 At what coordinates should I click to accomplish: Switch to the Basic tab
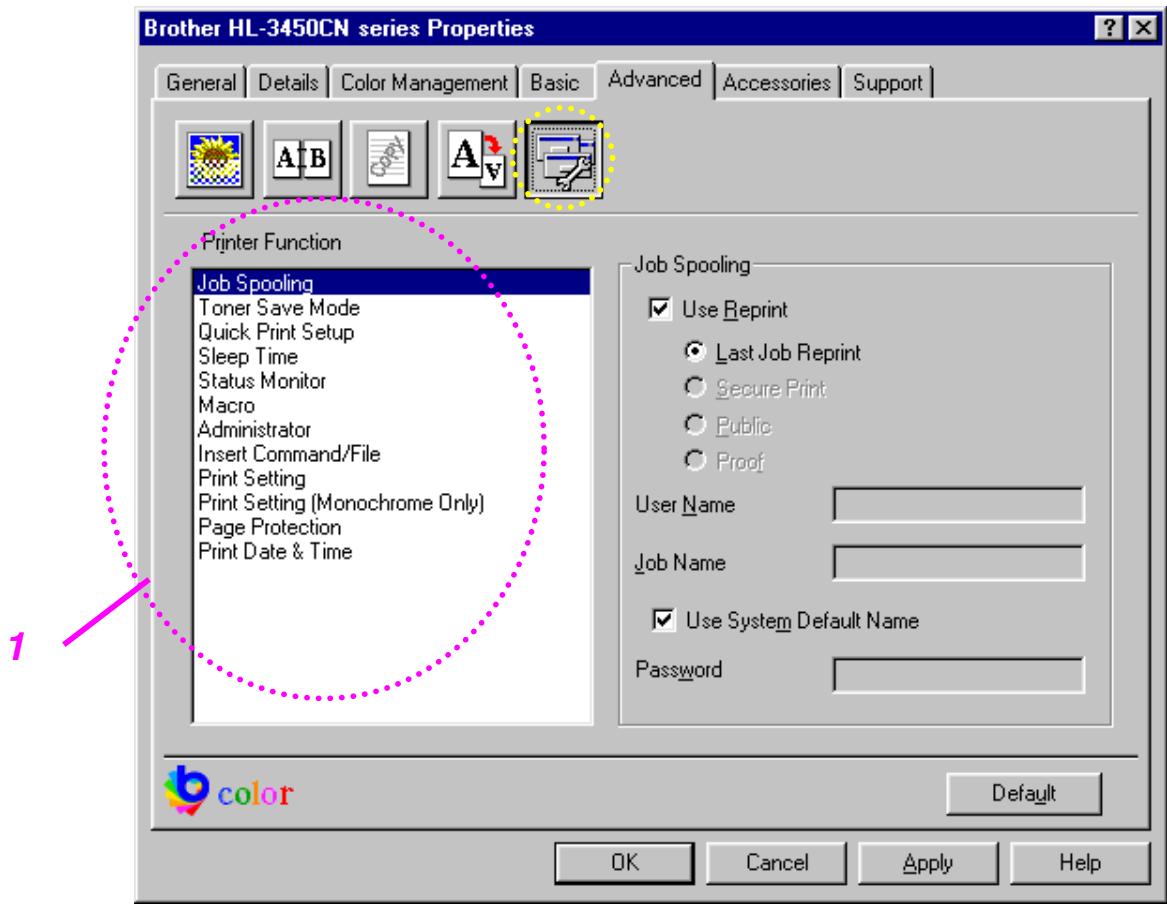tap(554, 83)
